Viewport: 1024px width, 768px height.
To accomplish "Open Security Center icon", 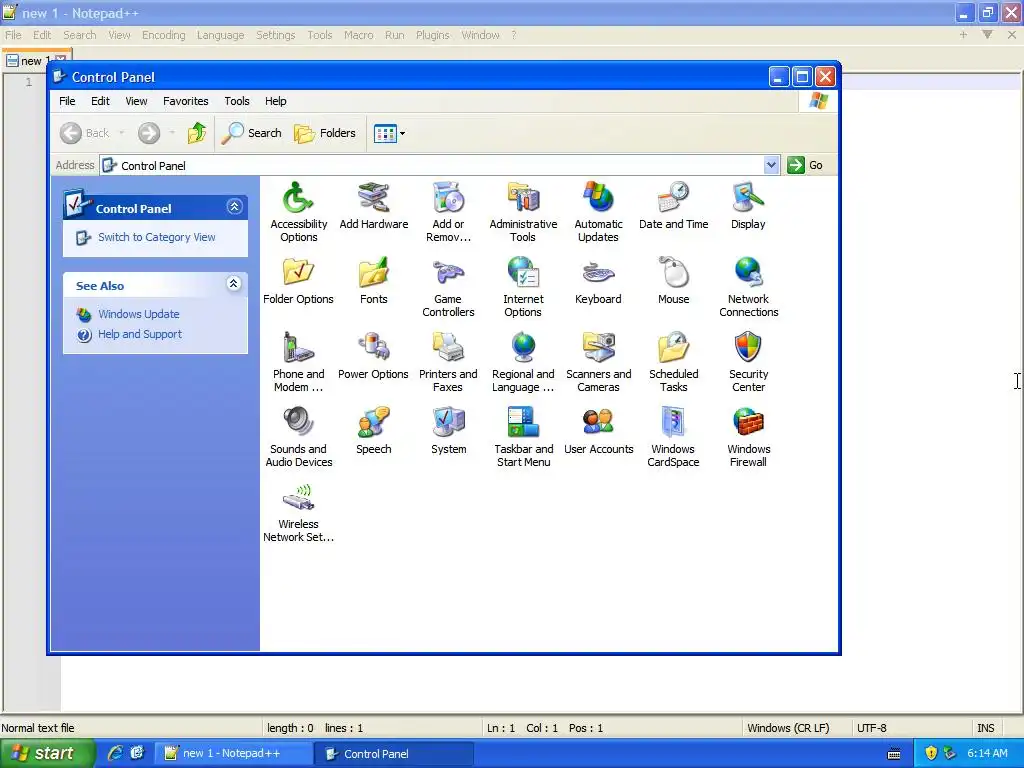I will click(x=748, y=361).
